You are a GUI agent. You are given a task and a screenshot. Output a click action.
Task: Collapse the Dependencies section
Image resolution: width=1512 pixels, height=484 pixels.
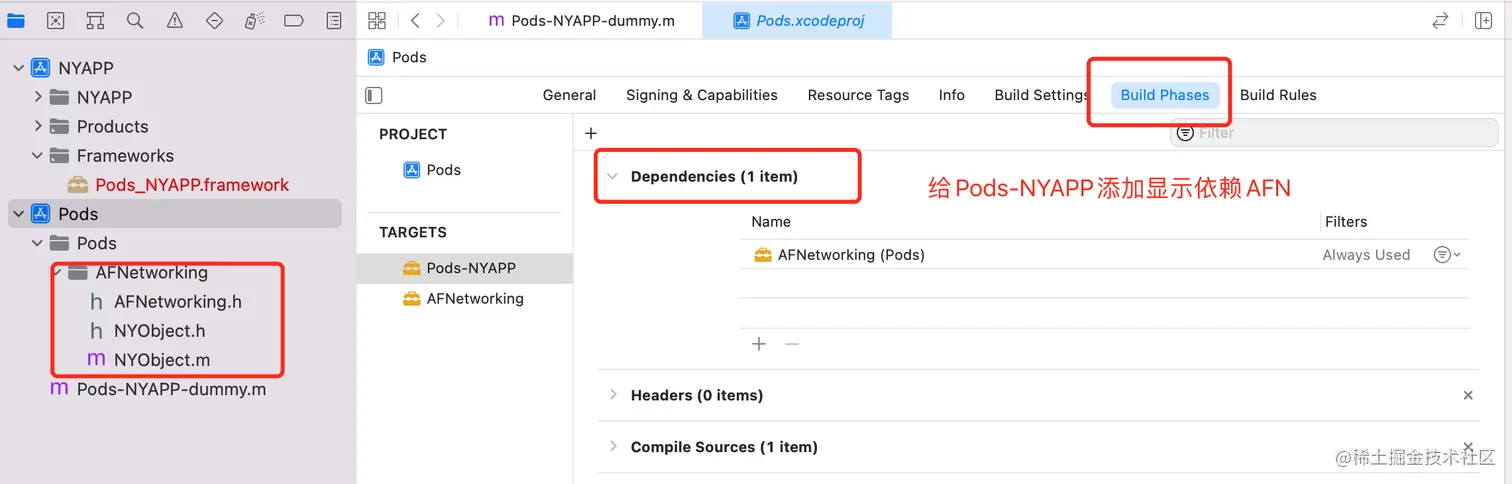[612, 177]
